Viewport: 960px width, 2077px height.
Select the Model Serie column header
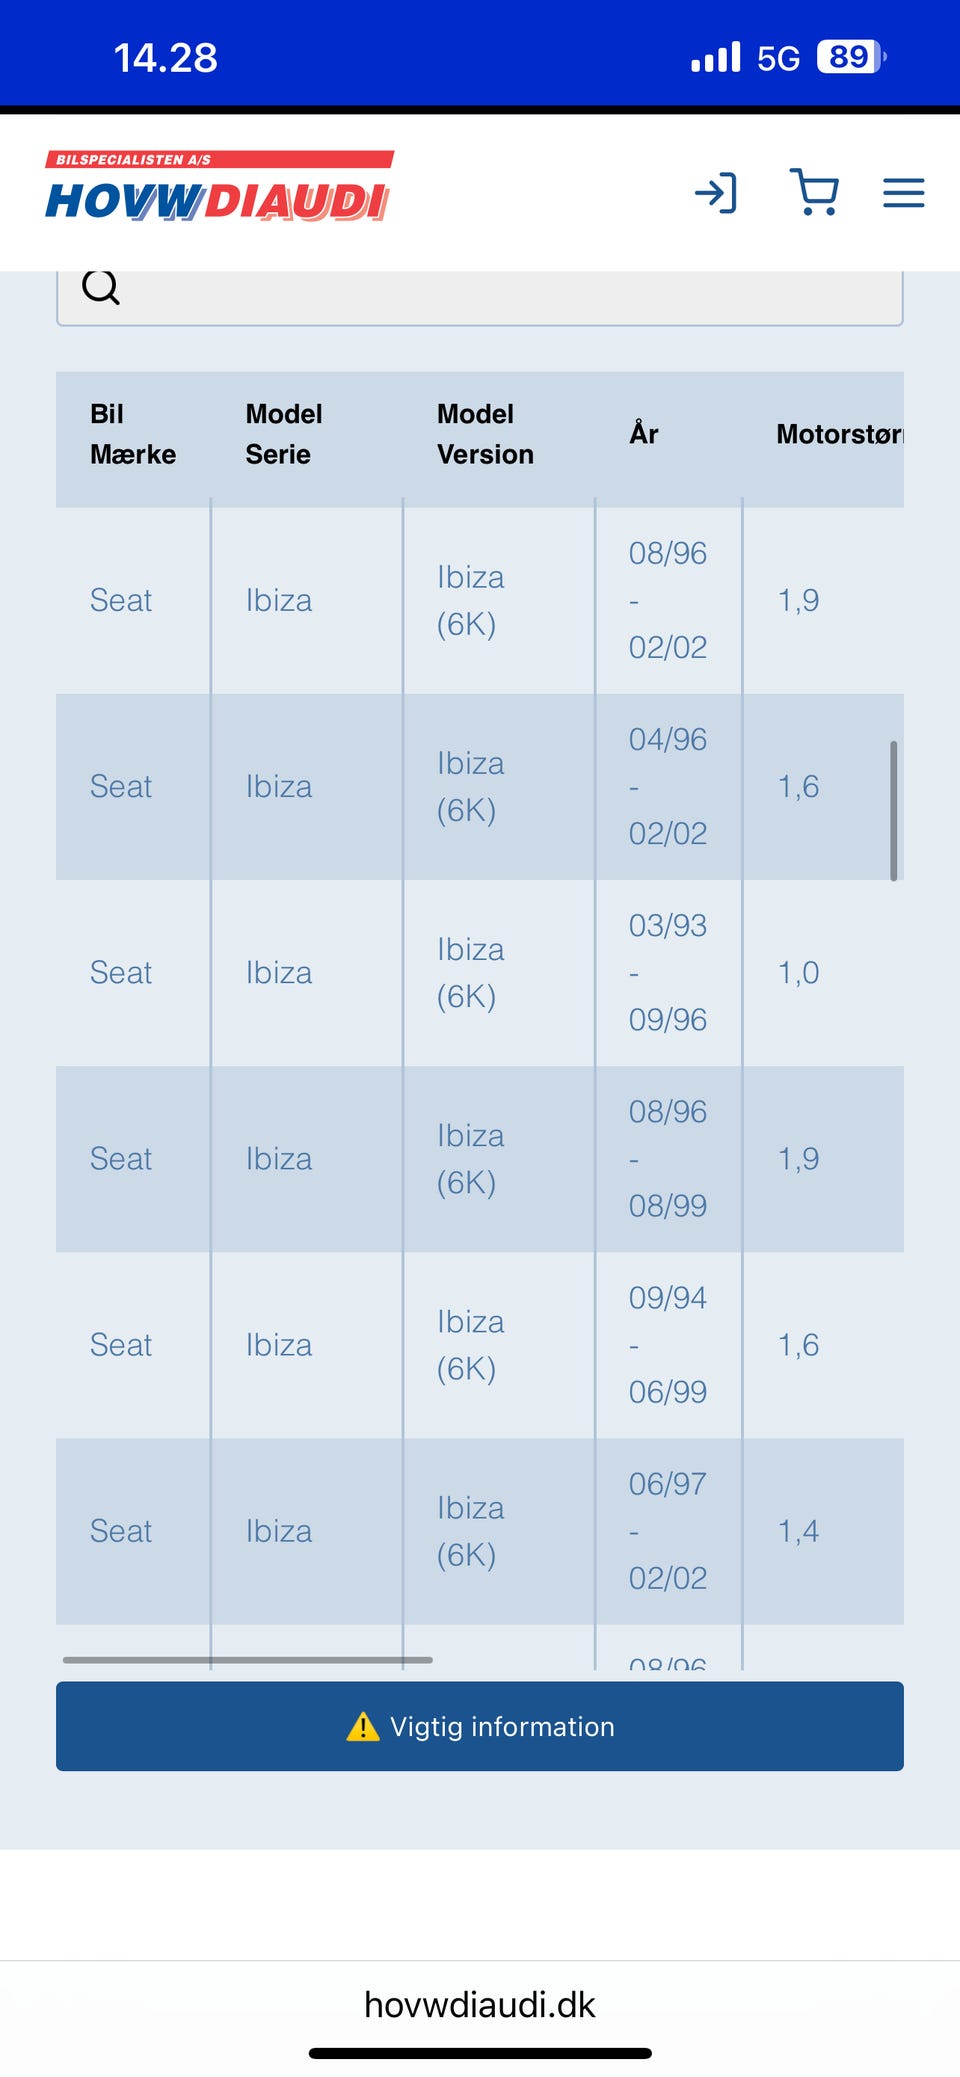[284, 434]
